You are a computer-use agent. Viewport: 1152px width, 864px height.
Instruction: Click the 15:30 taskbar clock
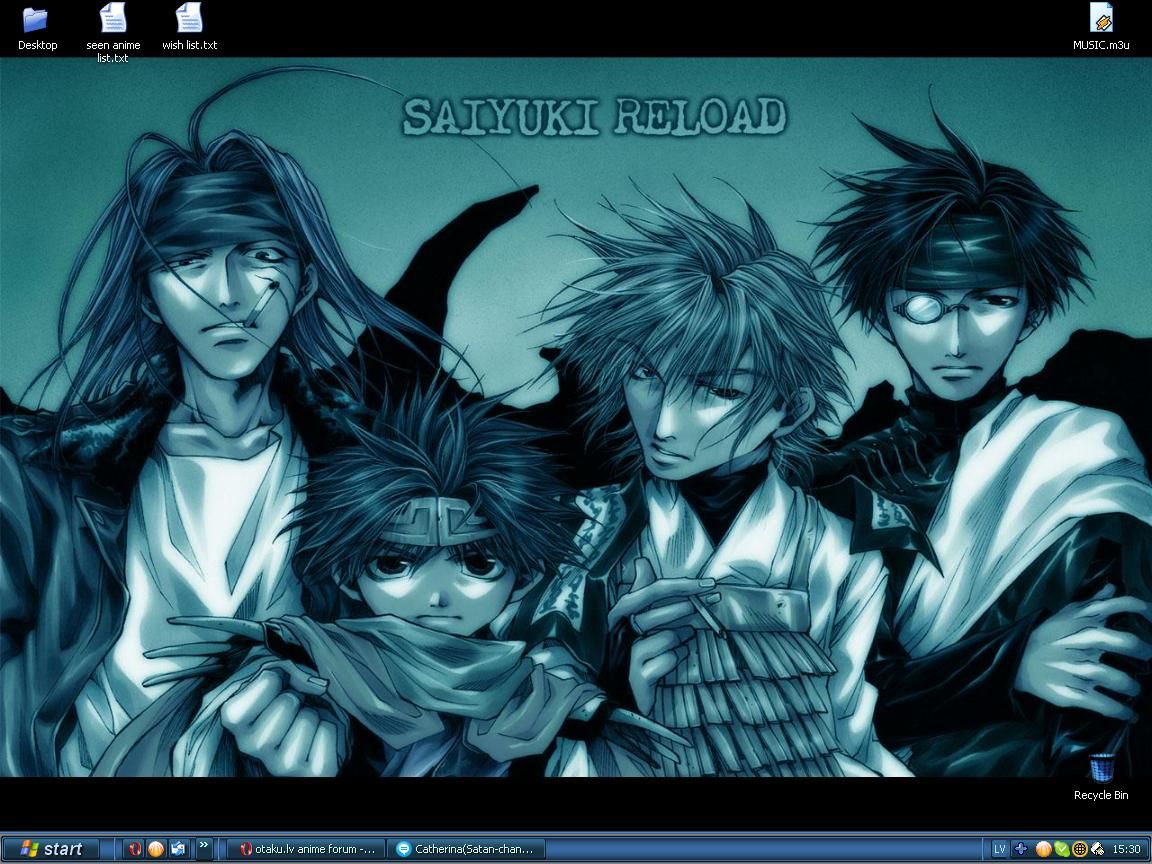(x=1126, y=849)
